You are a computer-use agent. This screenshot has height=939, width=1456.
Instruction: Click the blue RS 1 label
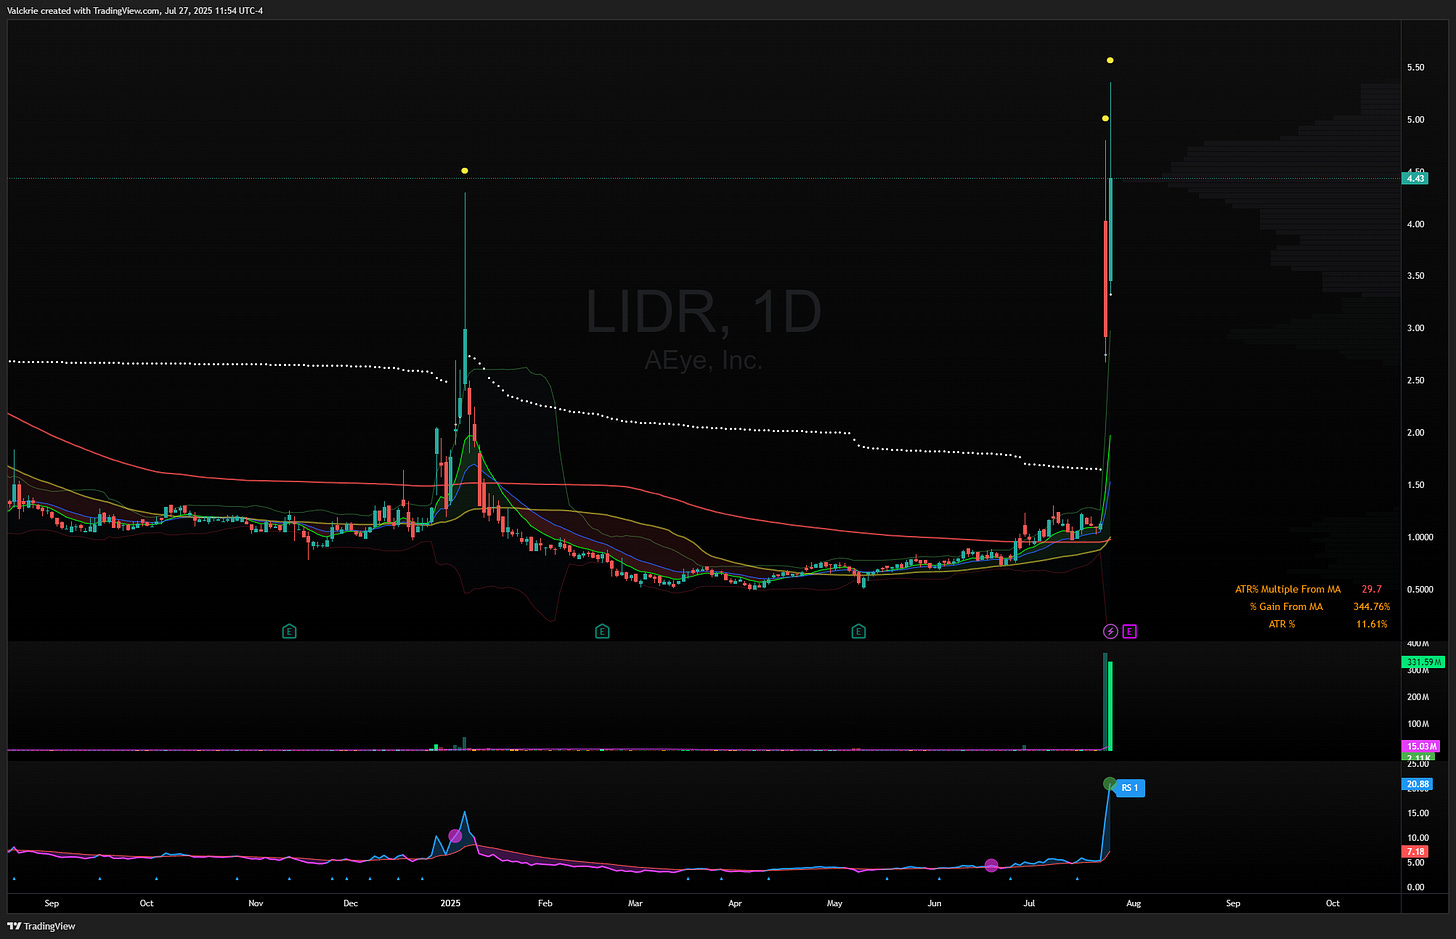pos(1130,788)
